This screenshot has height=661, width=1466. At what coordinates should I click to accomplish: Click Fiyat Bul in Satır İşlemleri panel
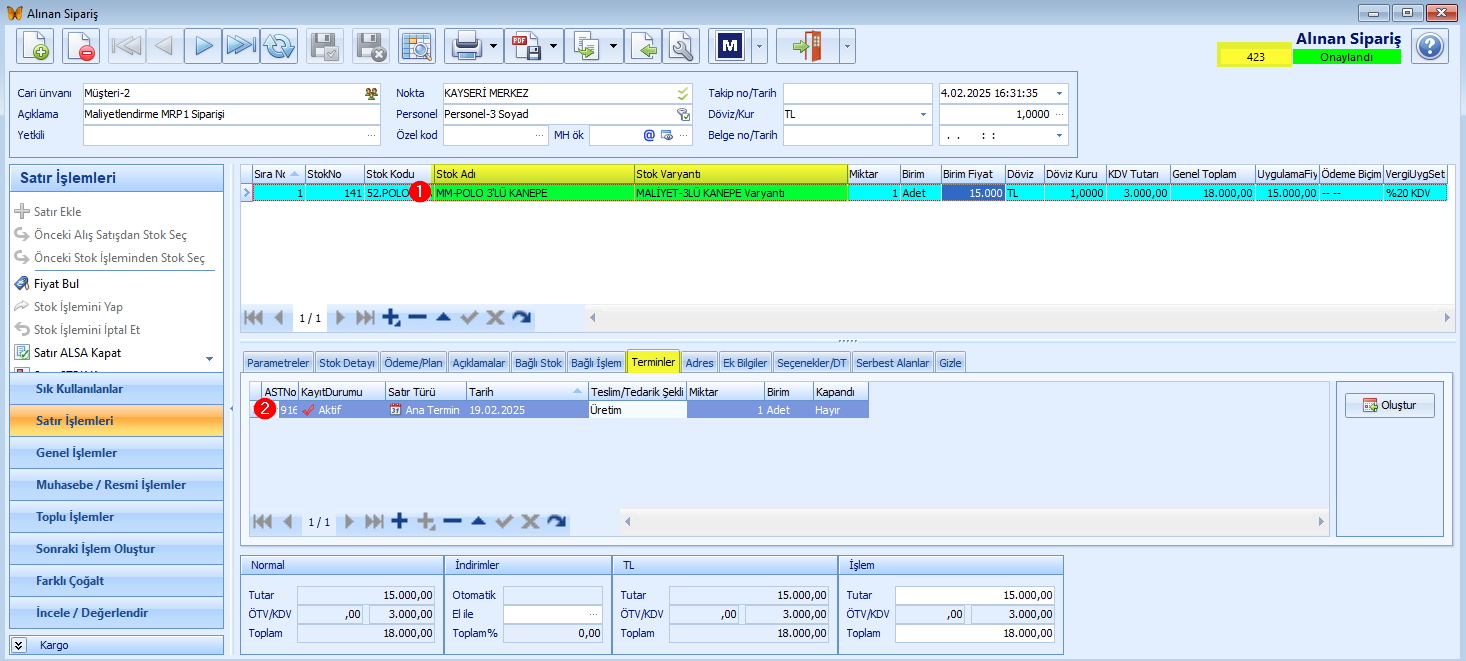pyautogui.click(x=56, y=284)
